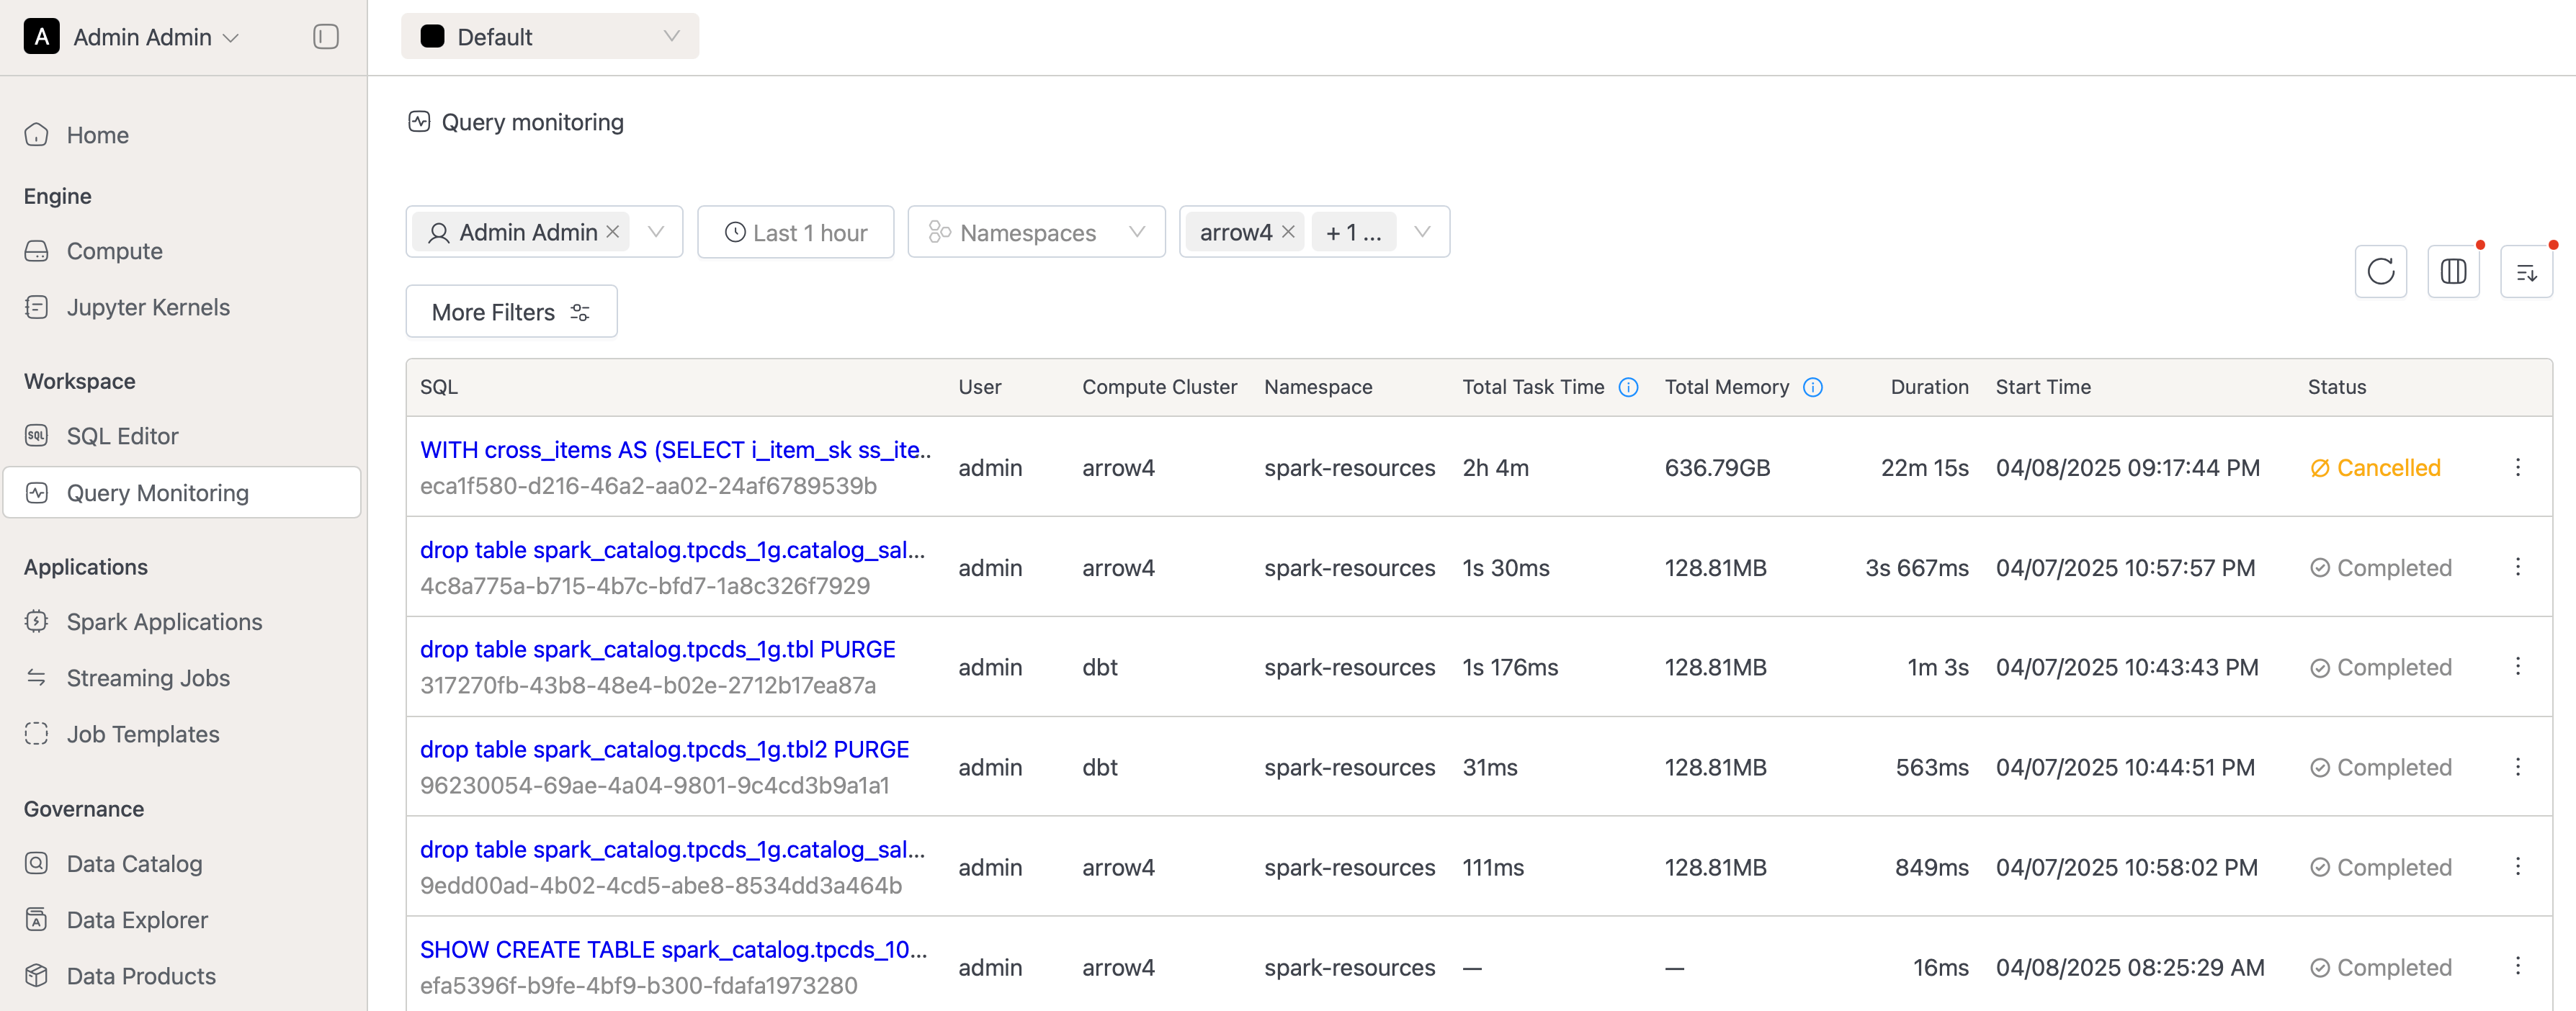Open actions menu for query efa5396f

click(2517, 966)
